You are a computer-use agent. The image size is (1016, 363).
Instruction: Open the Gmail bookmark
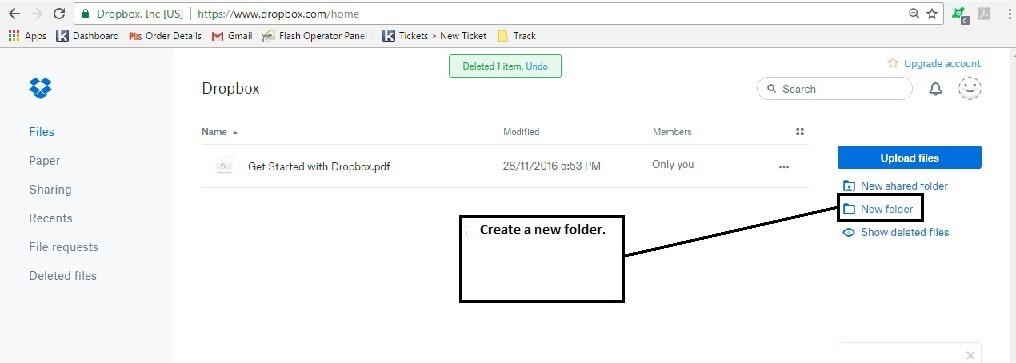coord(232,36)
